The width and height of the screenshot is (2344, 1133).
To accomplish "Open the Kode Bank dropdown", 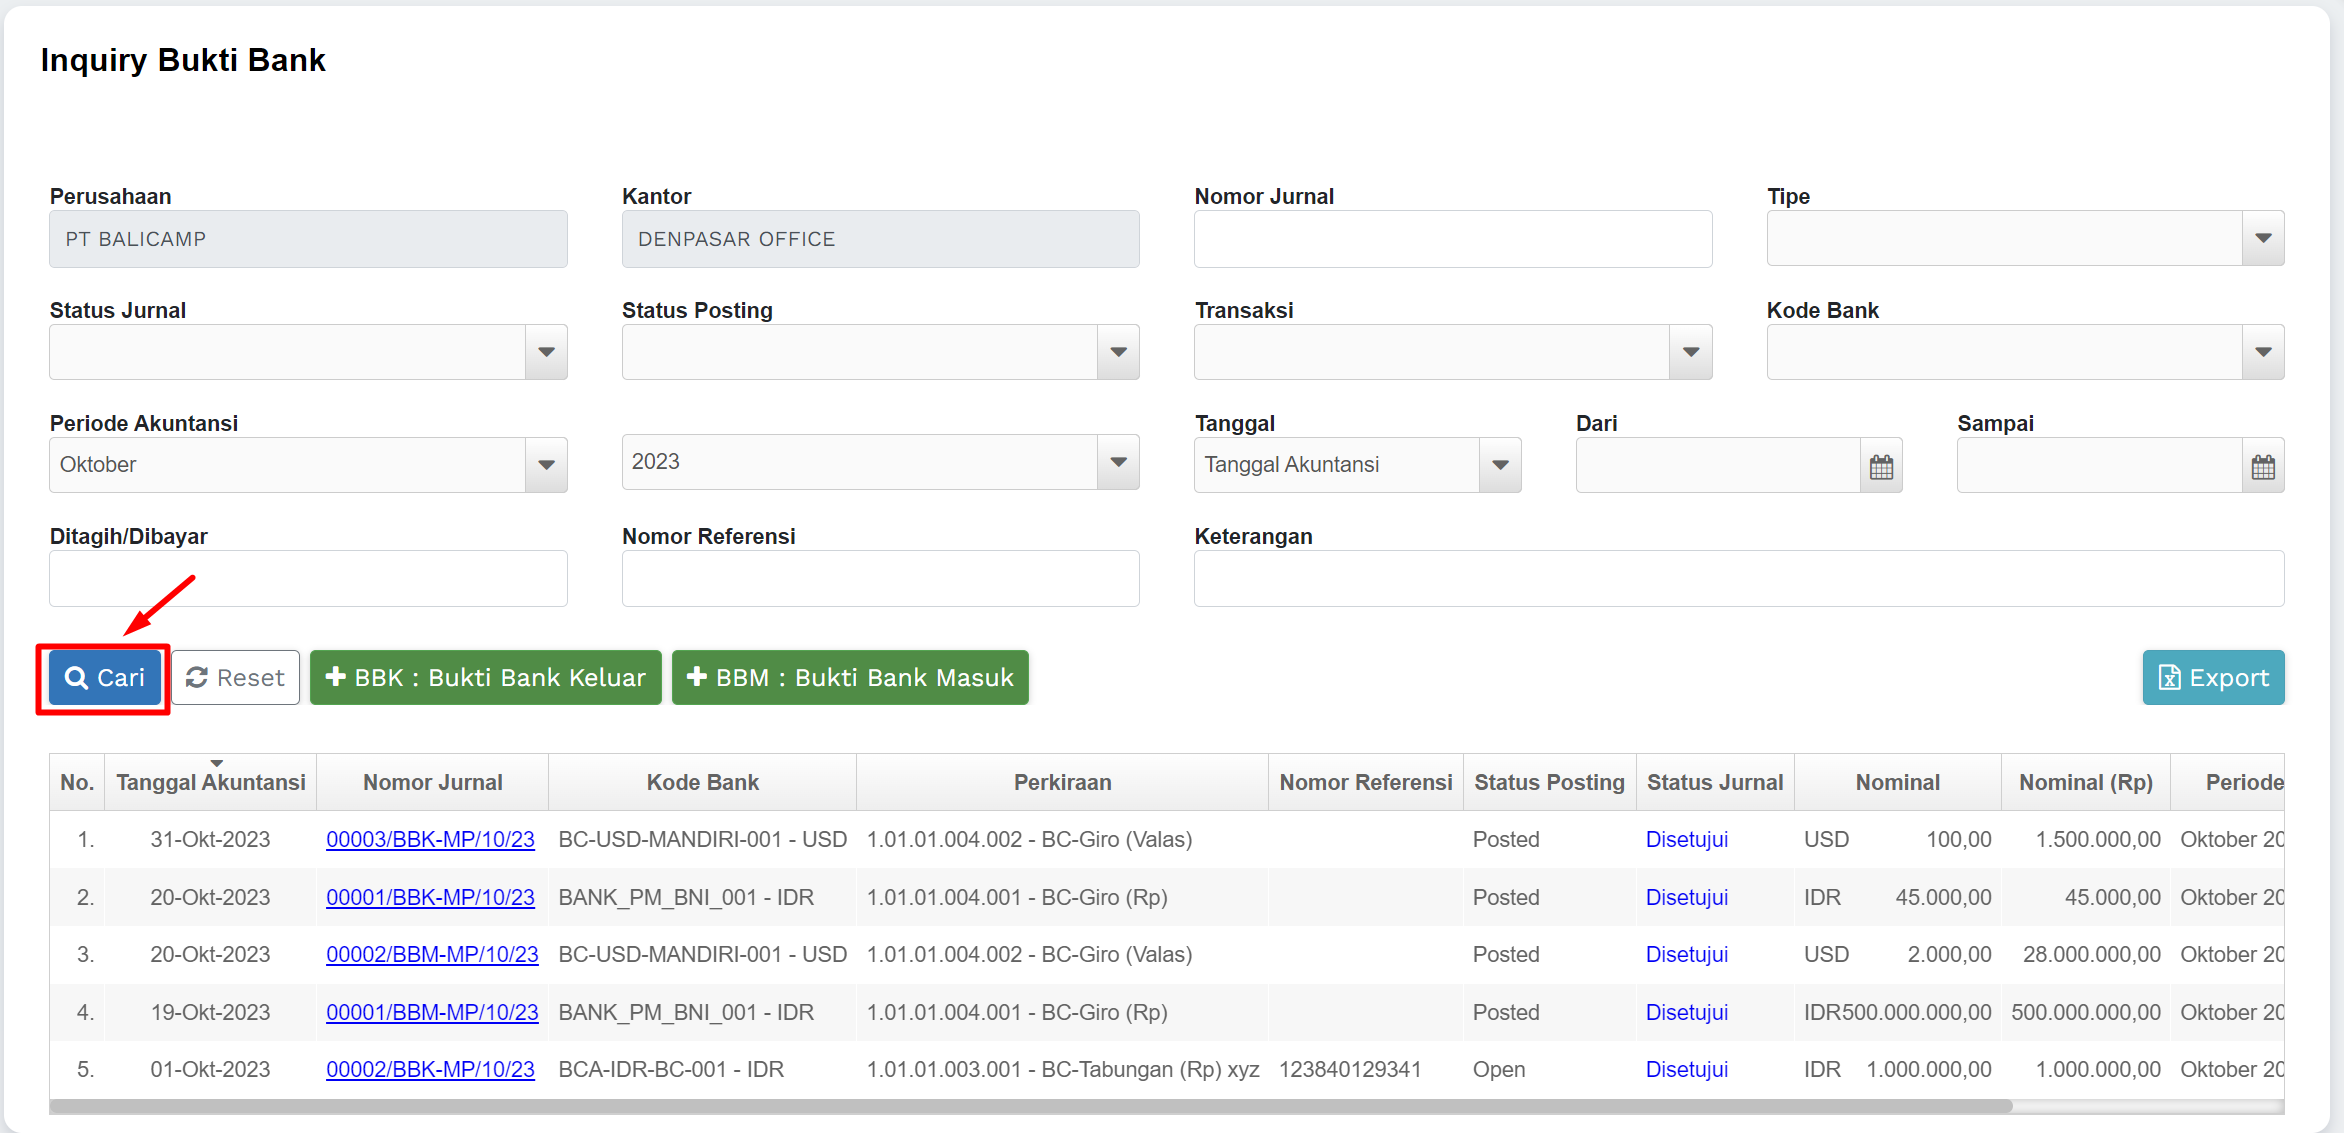I will [x=2263, y=352].
